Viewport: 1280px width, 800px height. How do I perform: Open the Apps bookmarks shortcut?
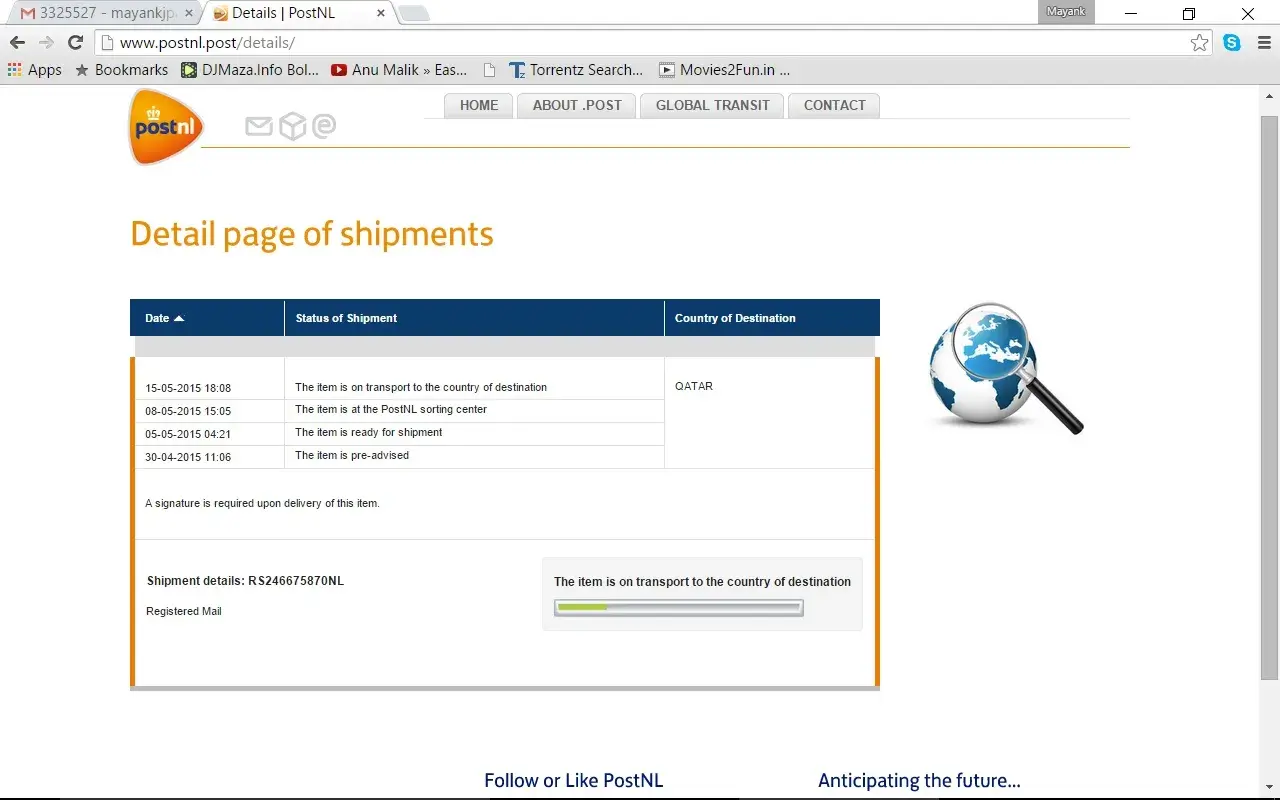pos(35,70)
